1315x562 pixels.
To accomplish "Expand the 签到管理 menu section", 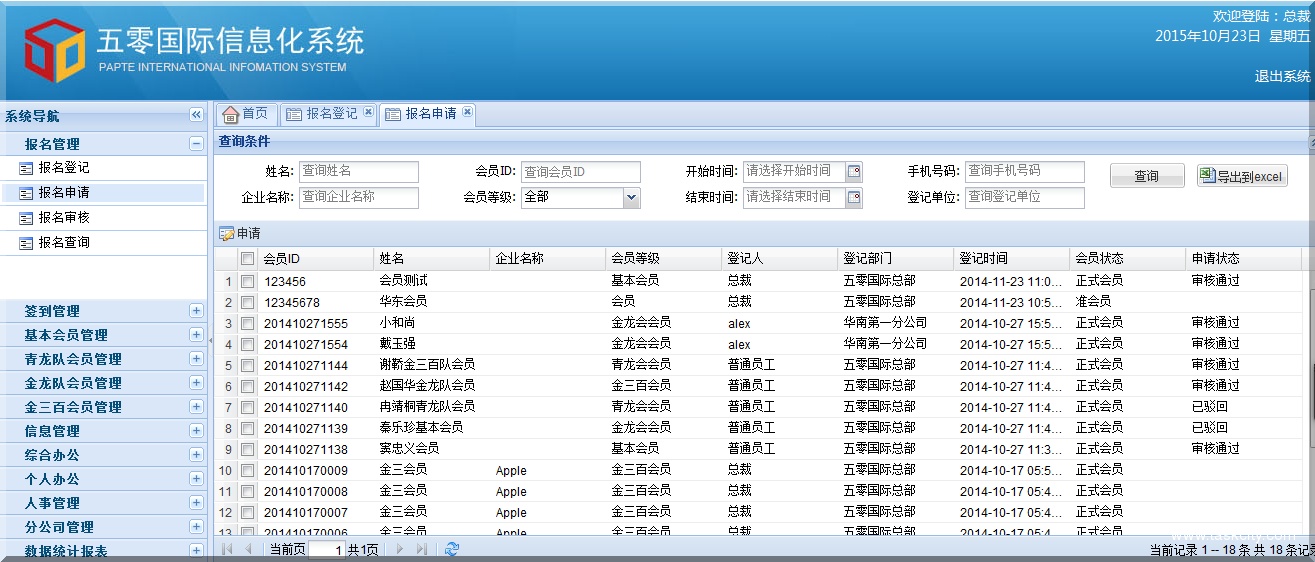I will coord(196,311).
